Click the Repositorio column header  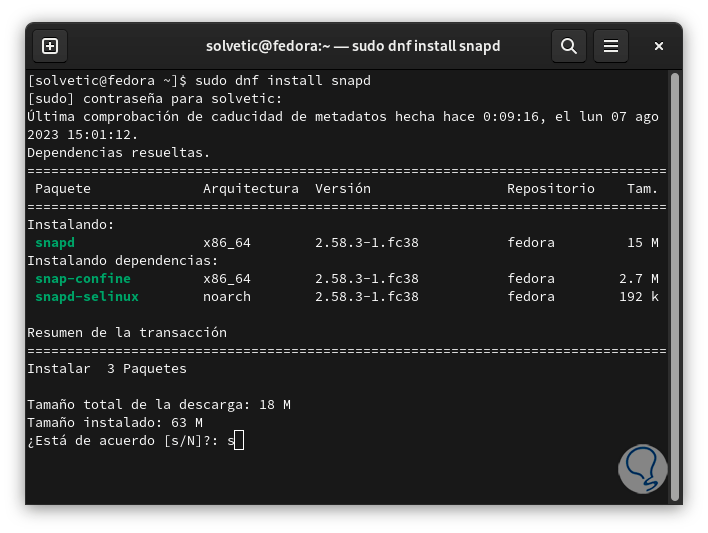(x=551, y=189)
